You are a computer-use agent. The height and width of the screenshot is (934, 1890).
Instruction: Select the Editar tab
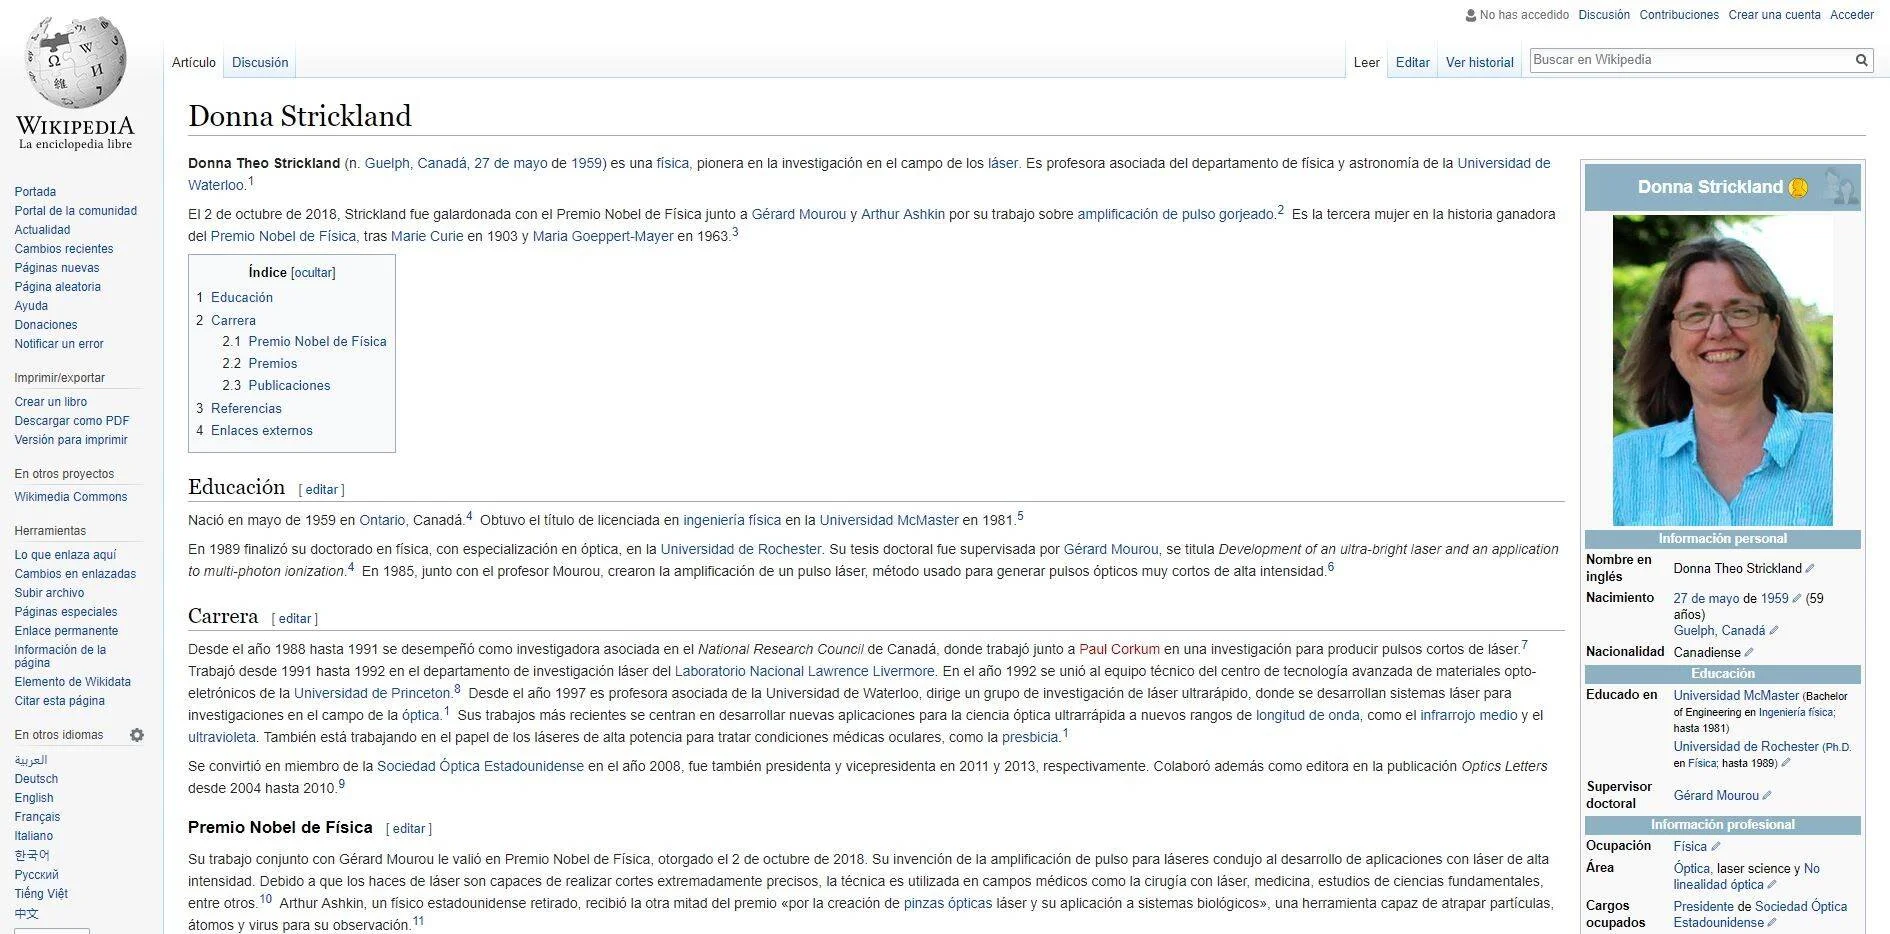click(x=1412, y=62)
